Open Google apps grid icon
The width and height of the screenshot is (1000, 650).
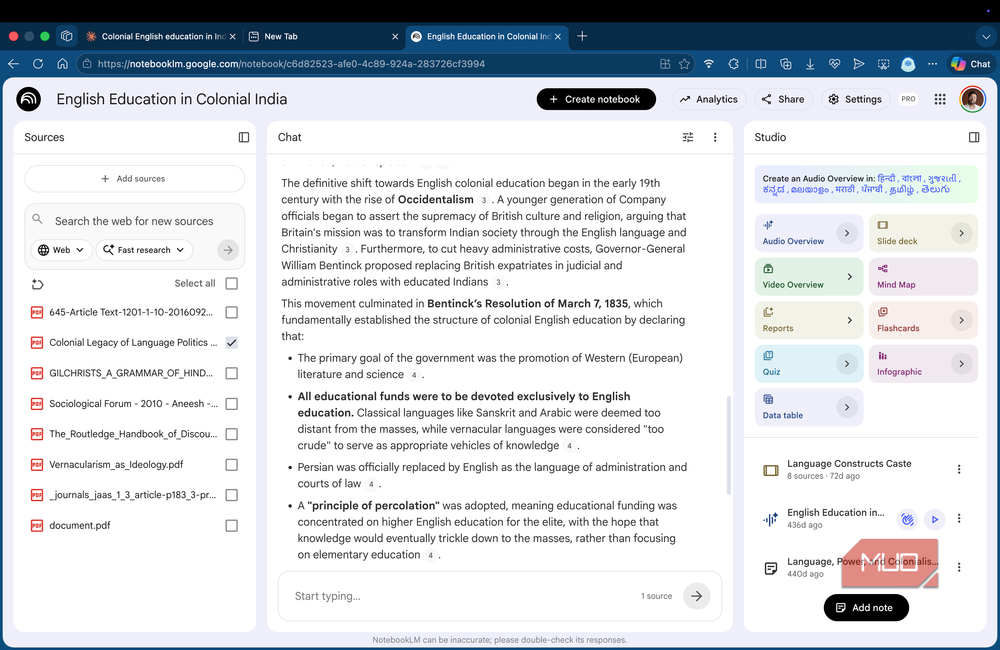pyautogui.click(x=940, y=100)
